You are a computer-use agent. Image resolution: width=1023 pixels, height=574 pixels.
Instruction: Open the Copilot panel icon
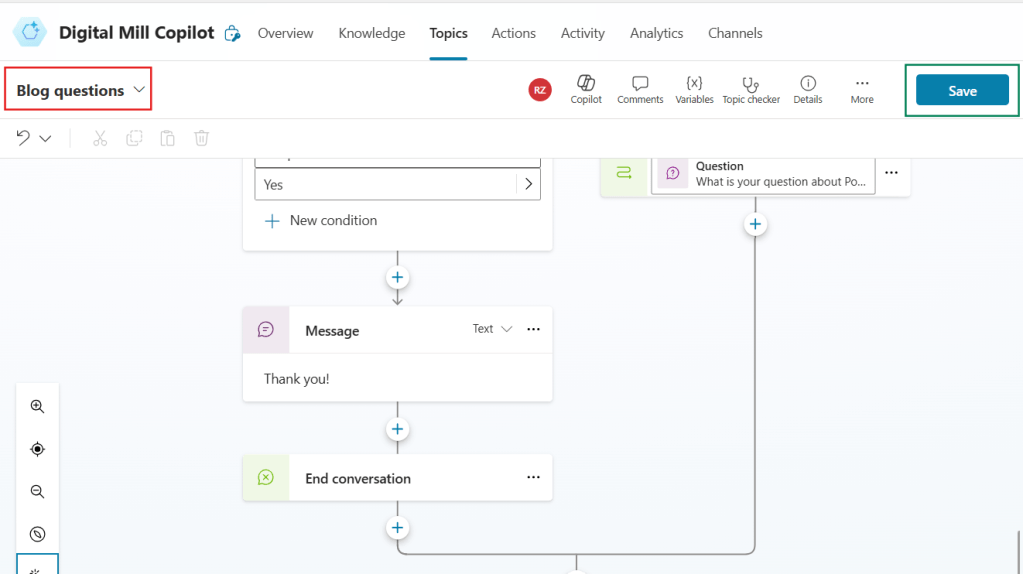pyautogui.click(x=586, y=89)
